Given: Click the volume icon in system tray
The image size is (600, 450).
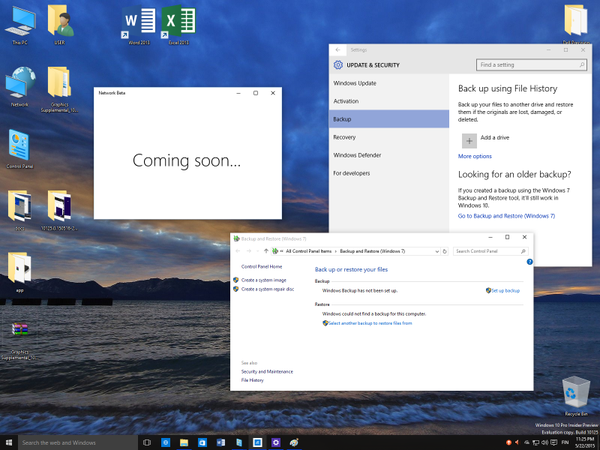Looking at the screenshot, I should point(545,443).
